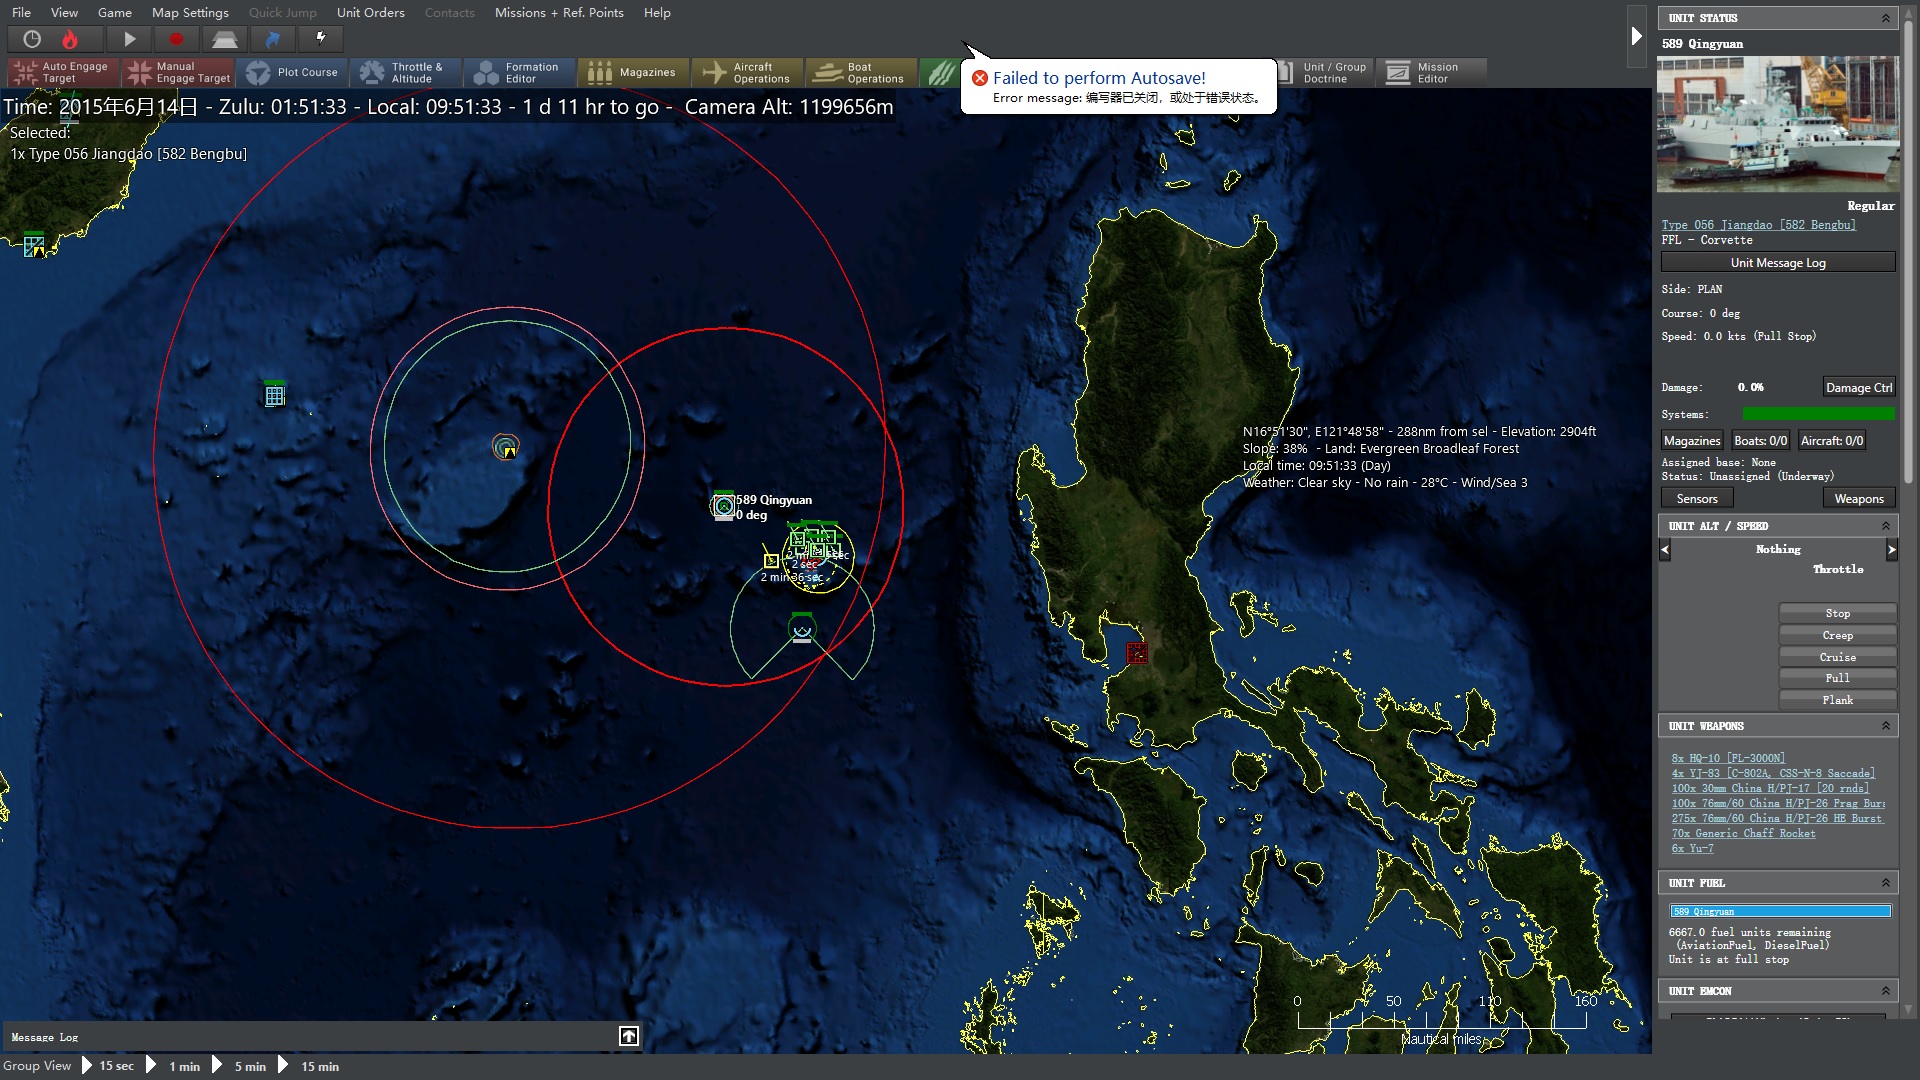Viewport: 1920px width, 1080px height.
Task: Click the flame icon in top toolbar
Action: coord(70,39)
